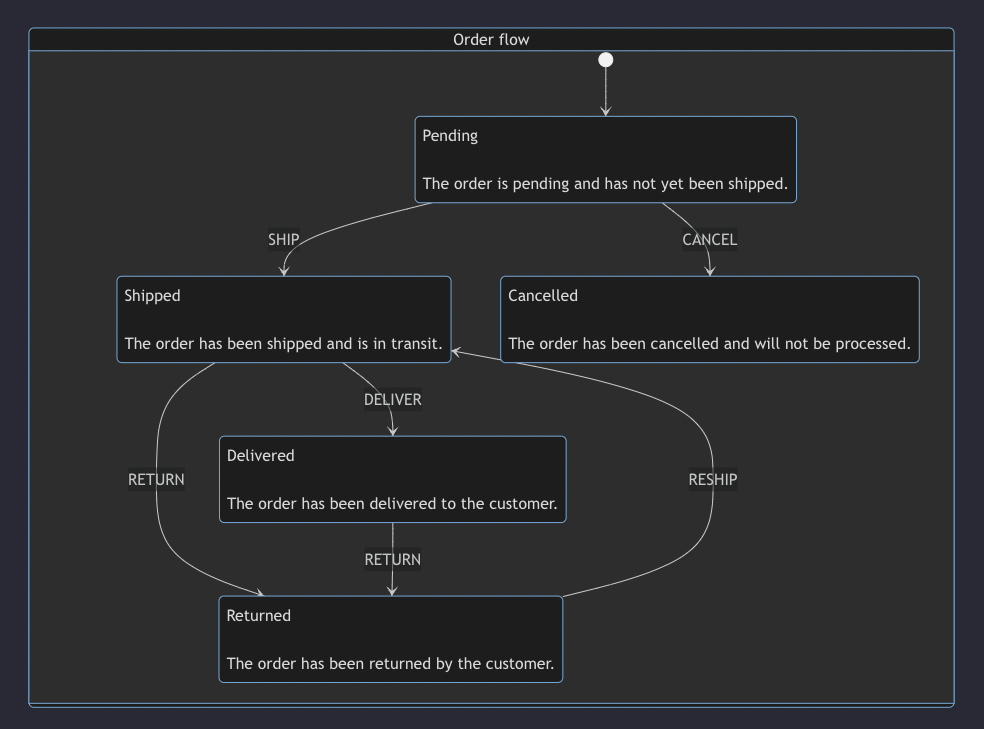Select the Returned state node
984x729 pixels.
390,639
